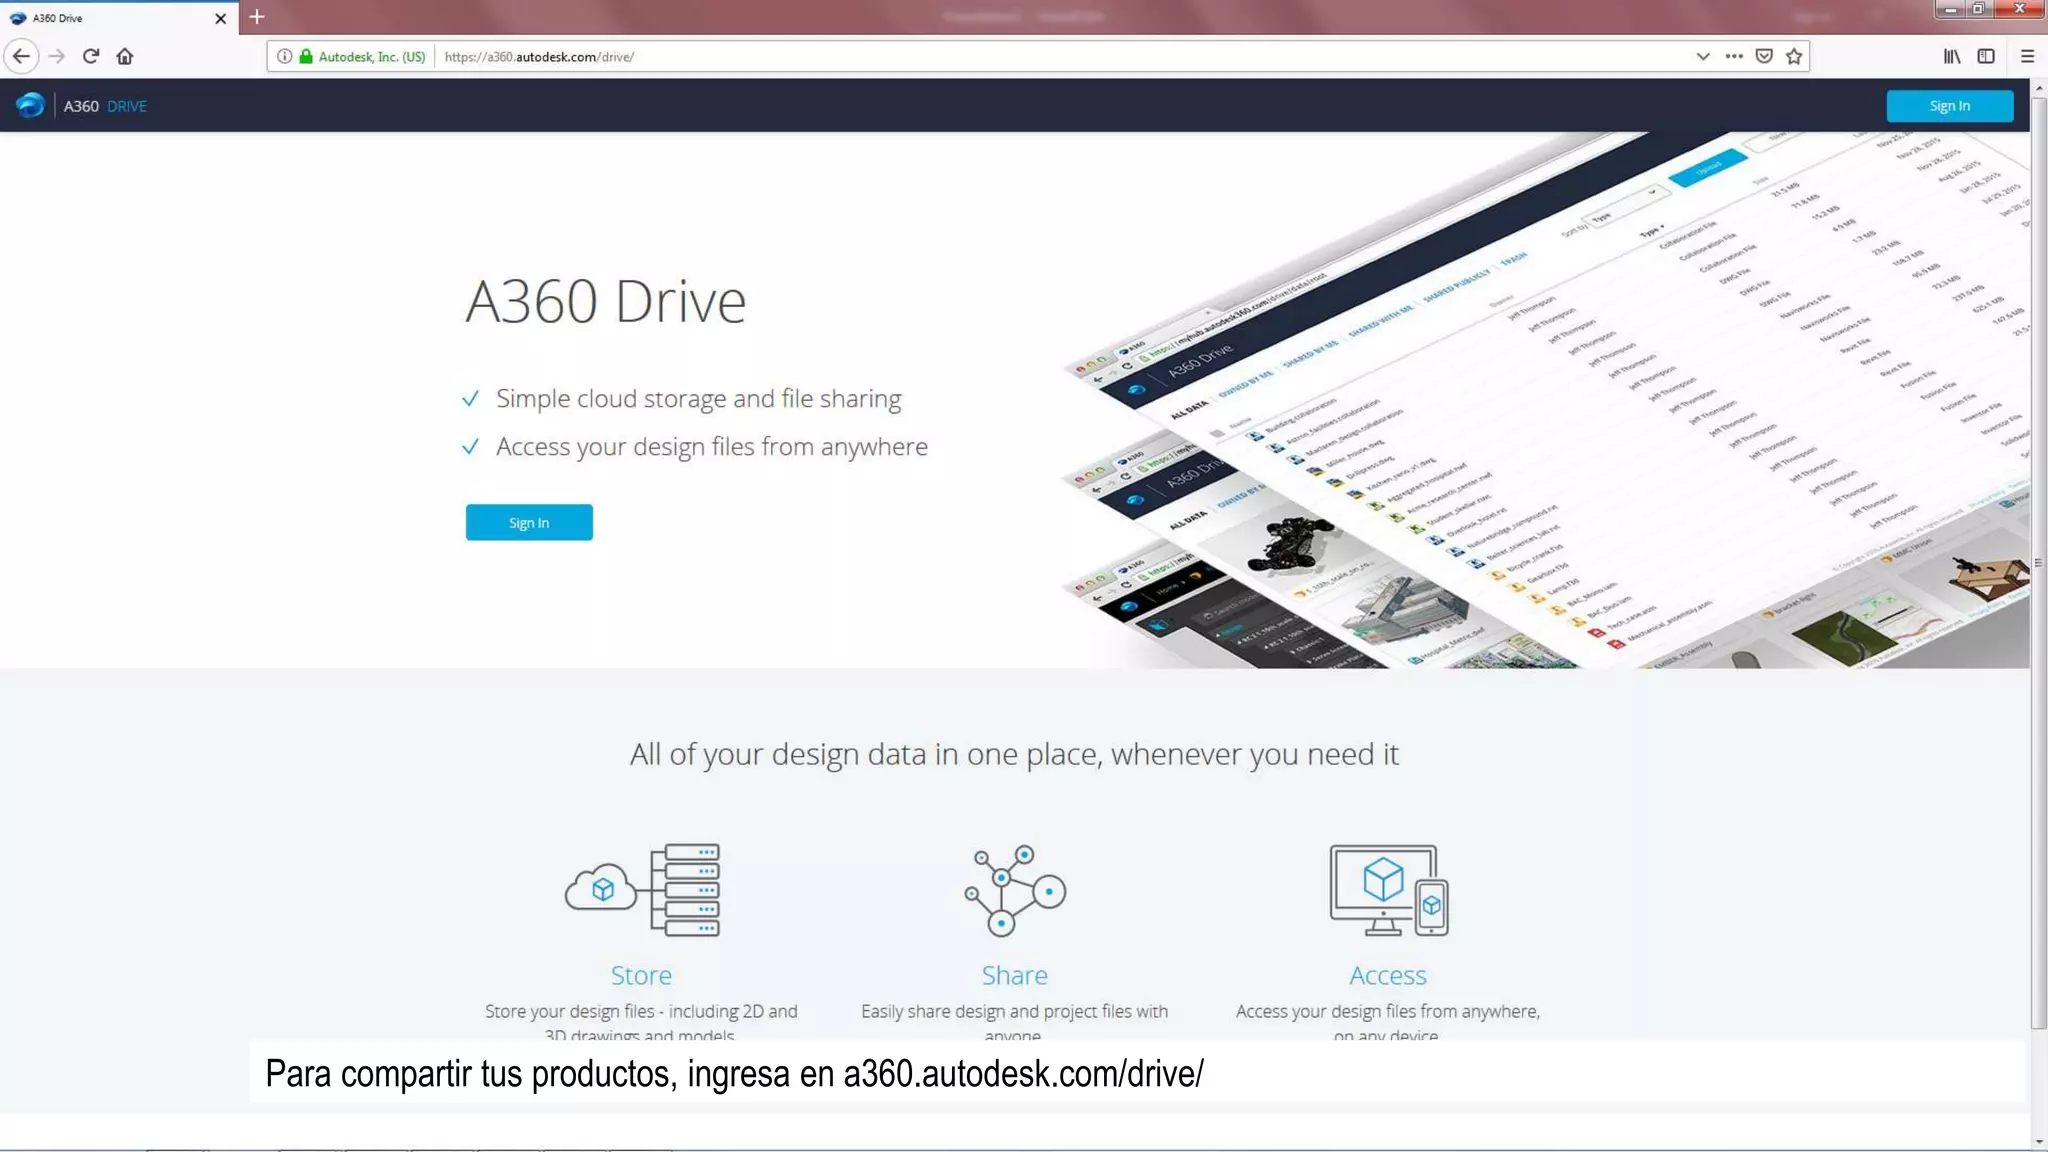Click the Store cloud server icon
This screenshot has height=1152, width=2048.
coord(642,889)
